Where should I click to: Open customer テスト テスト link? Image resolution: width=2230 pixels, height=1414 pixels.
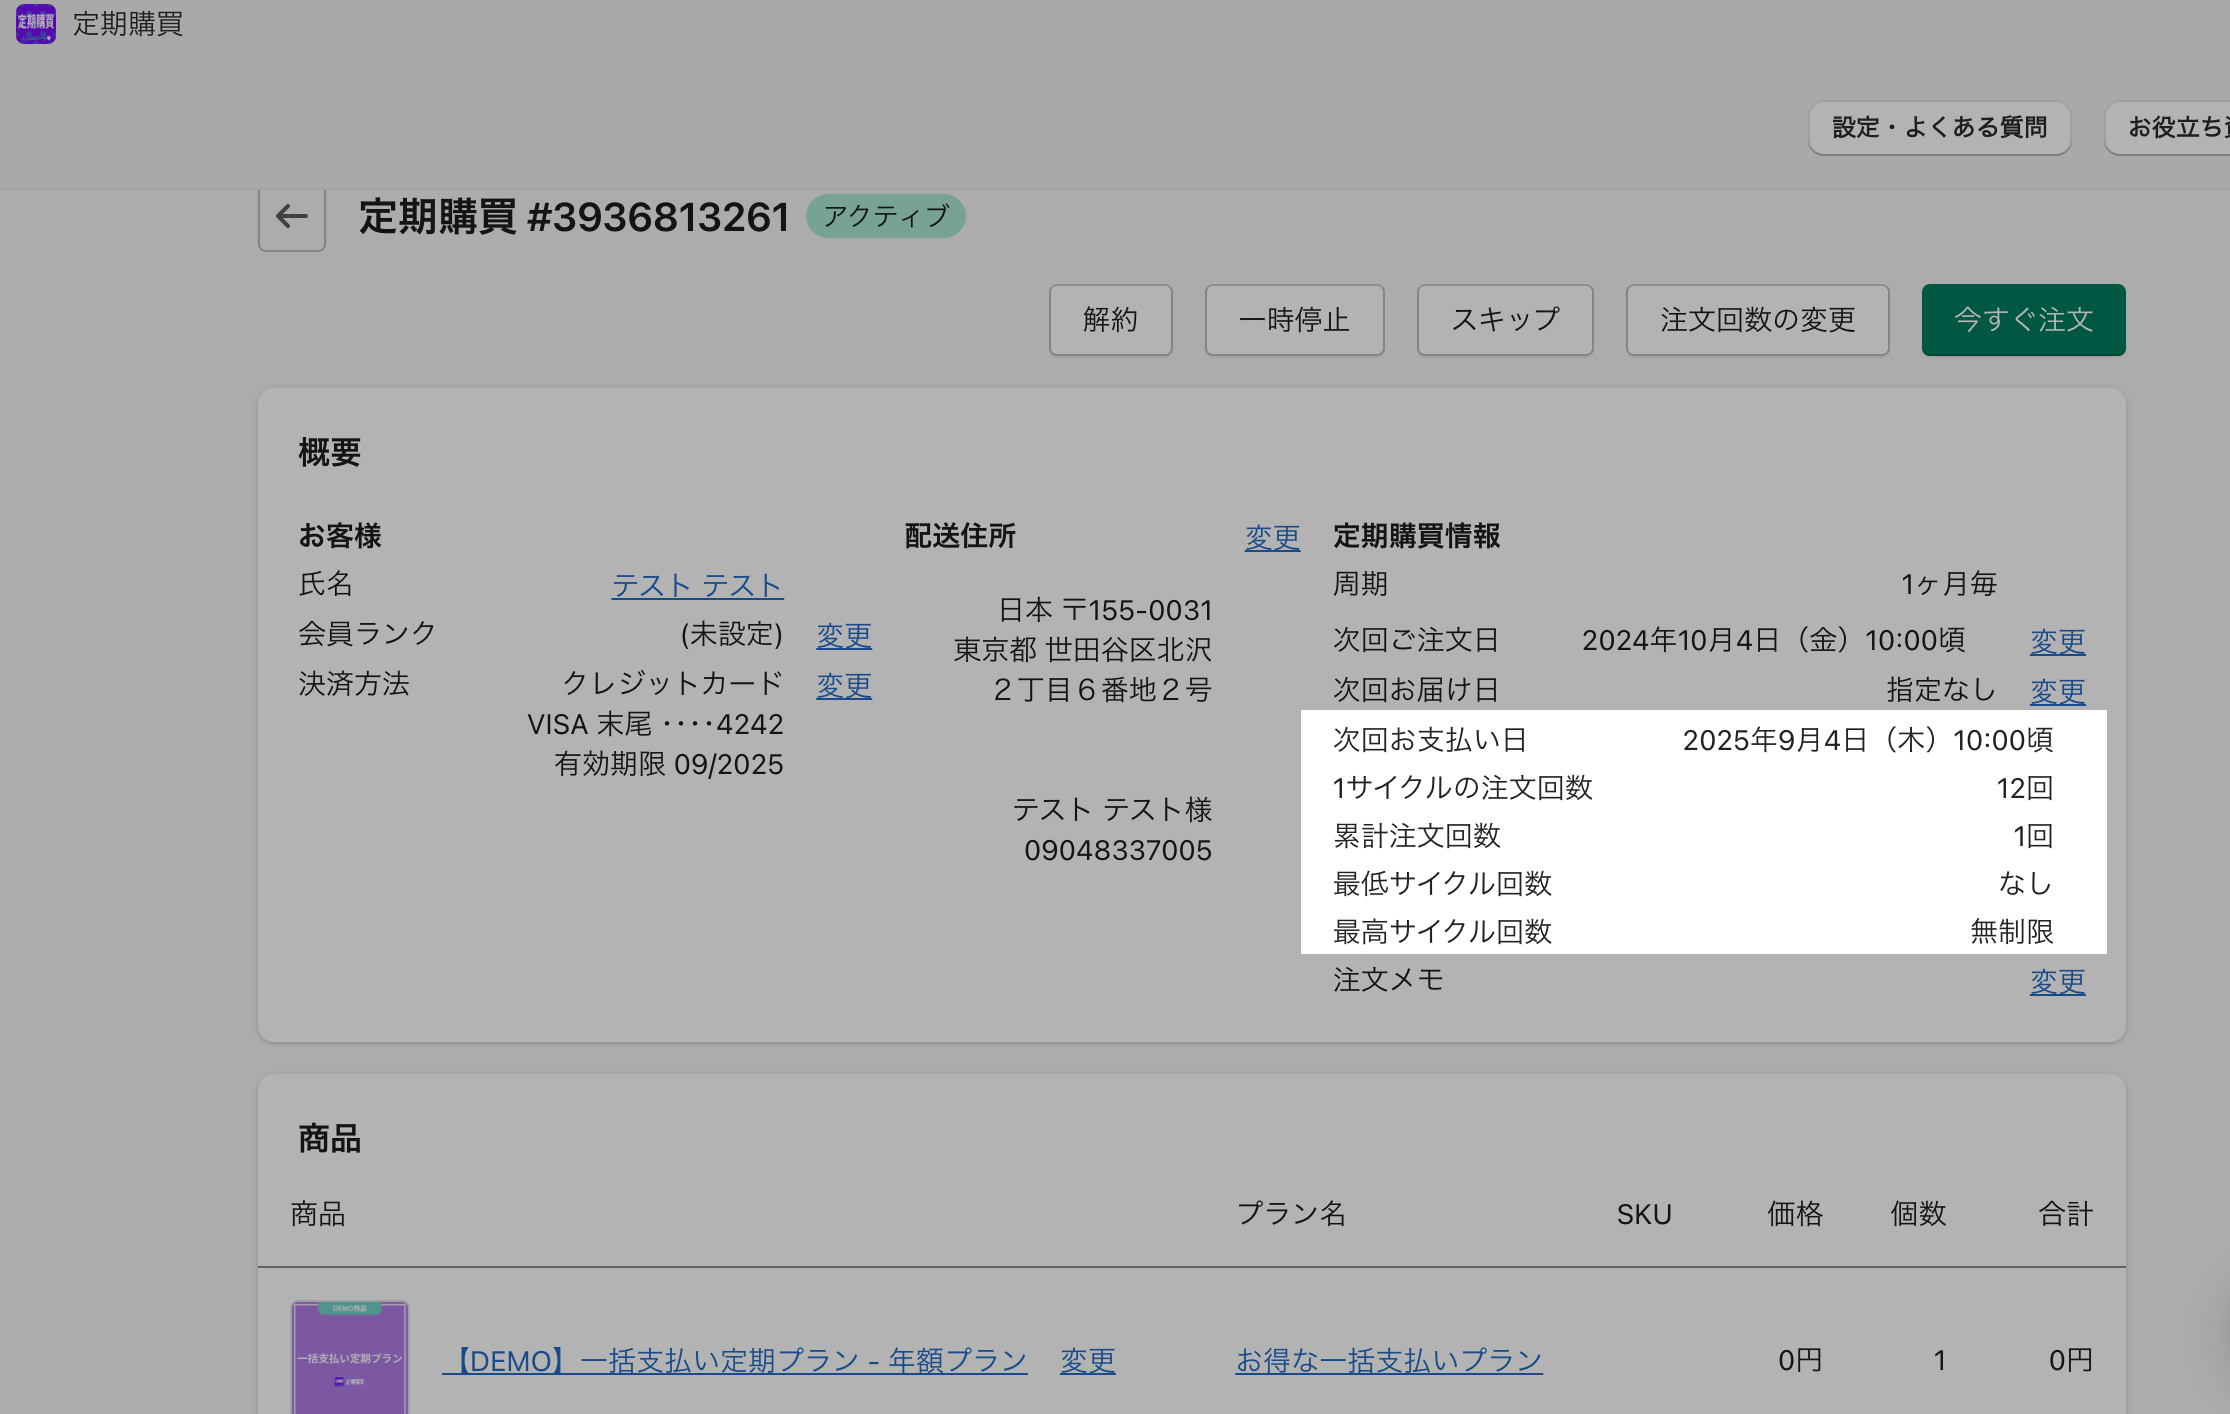tap(697, 585)
